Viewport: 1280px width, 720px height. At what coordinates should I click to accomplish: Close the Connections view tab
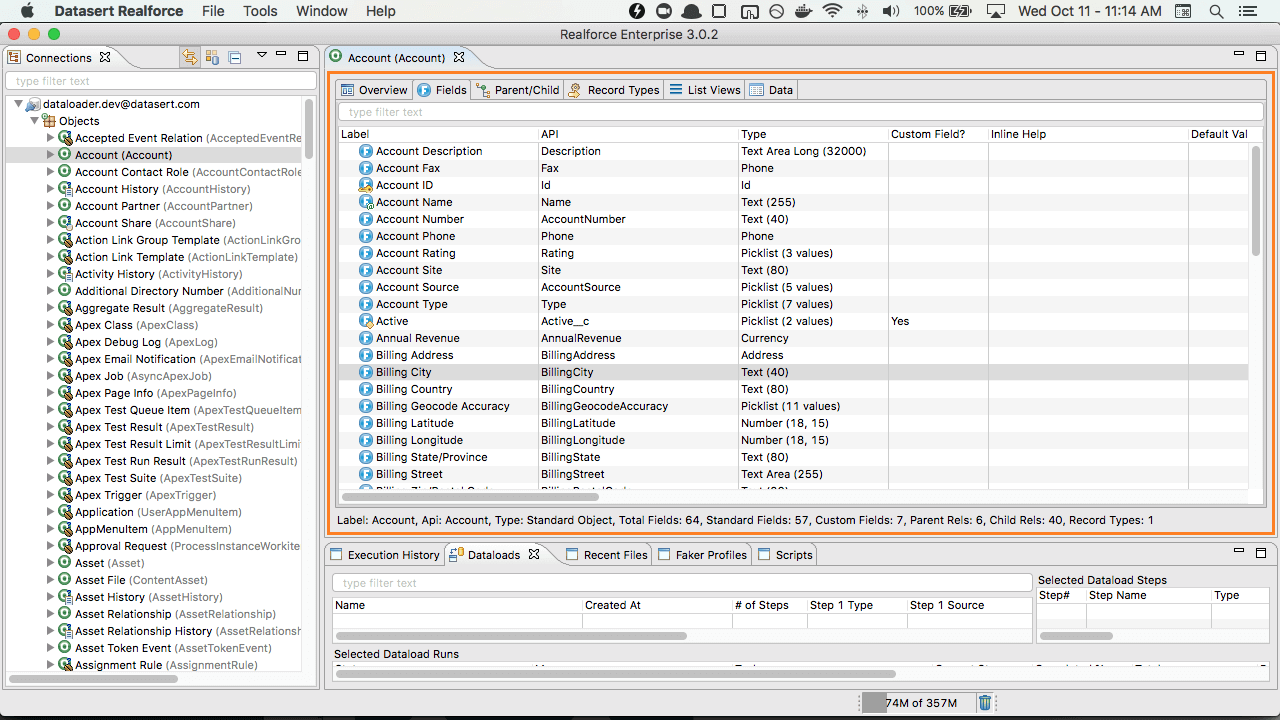coord(105,57)
